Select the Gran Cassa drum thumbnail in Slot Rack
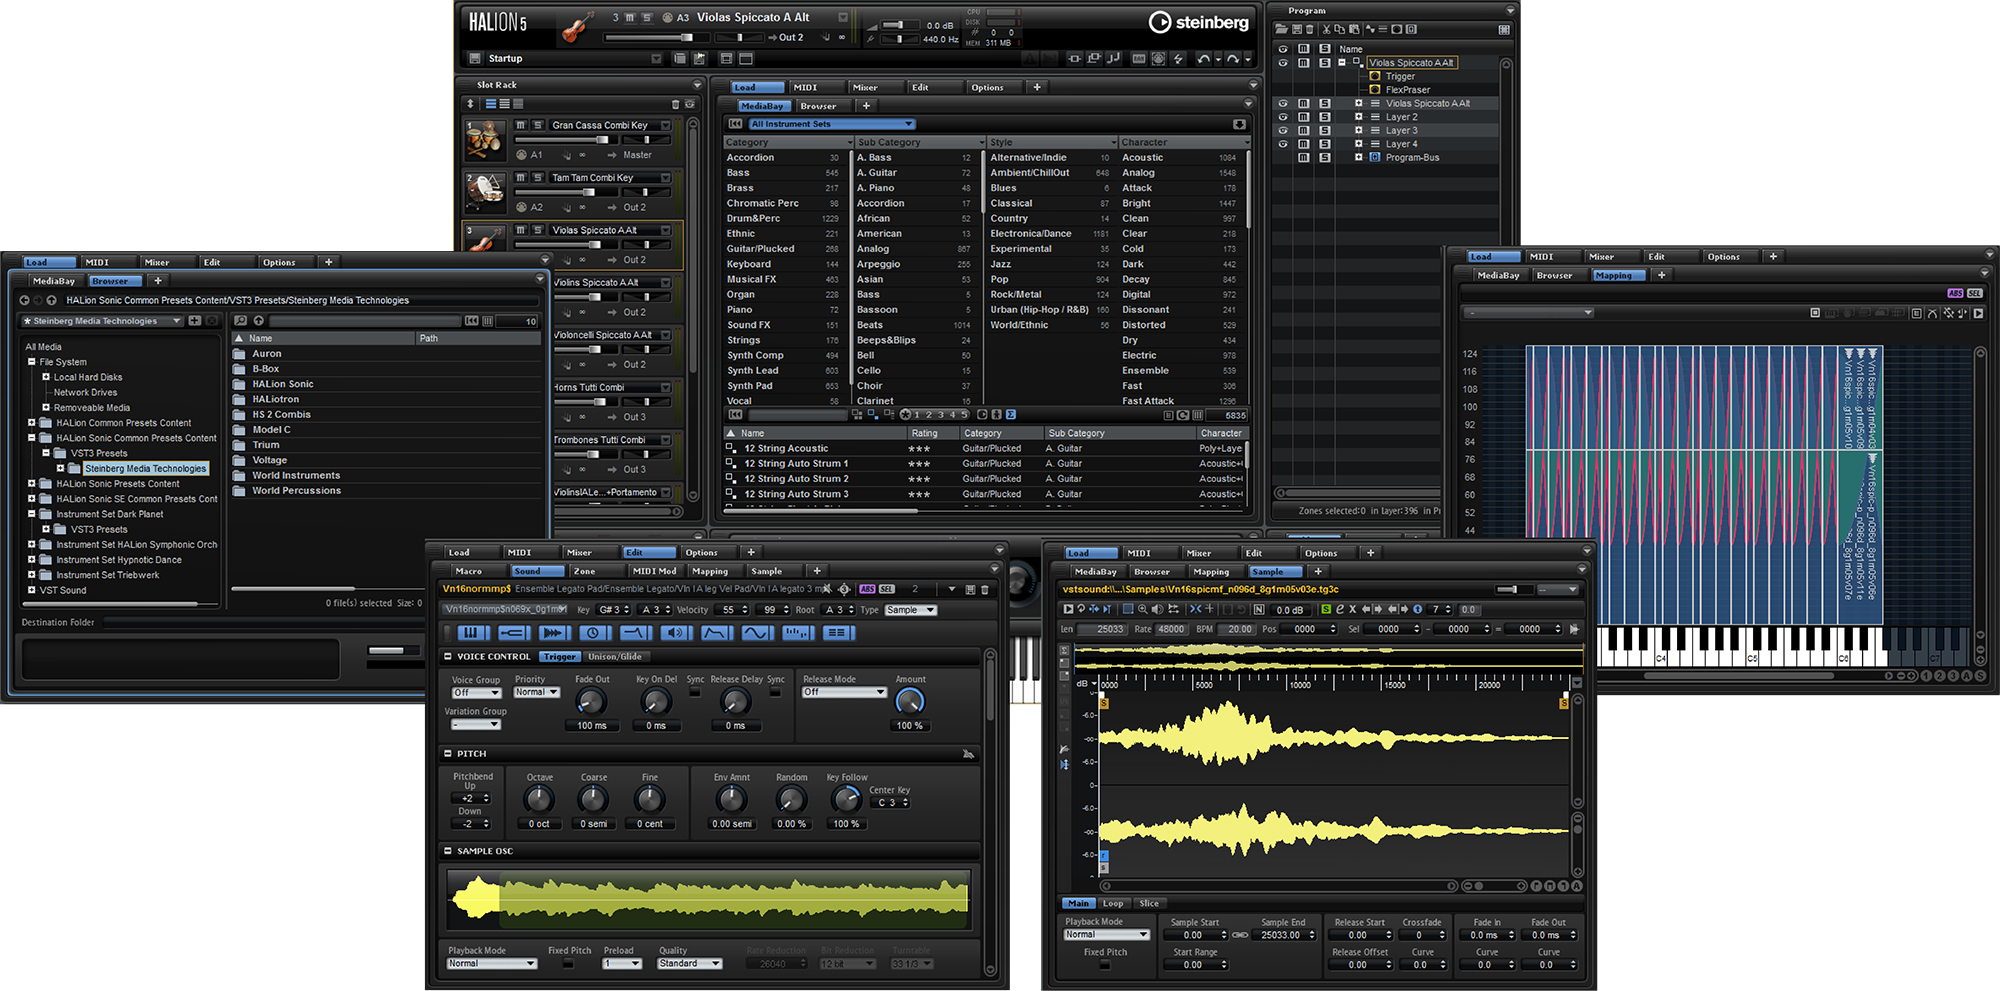The height and width of the screenshot is (991, 2000). (485, 141)
